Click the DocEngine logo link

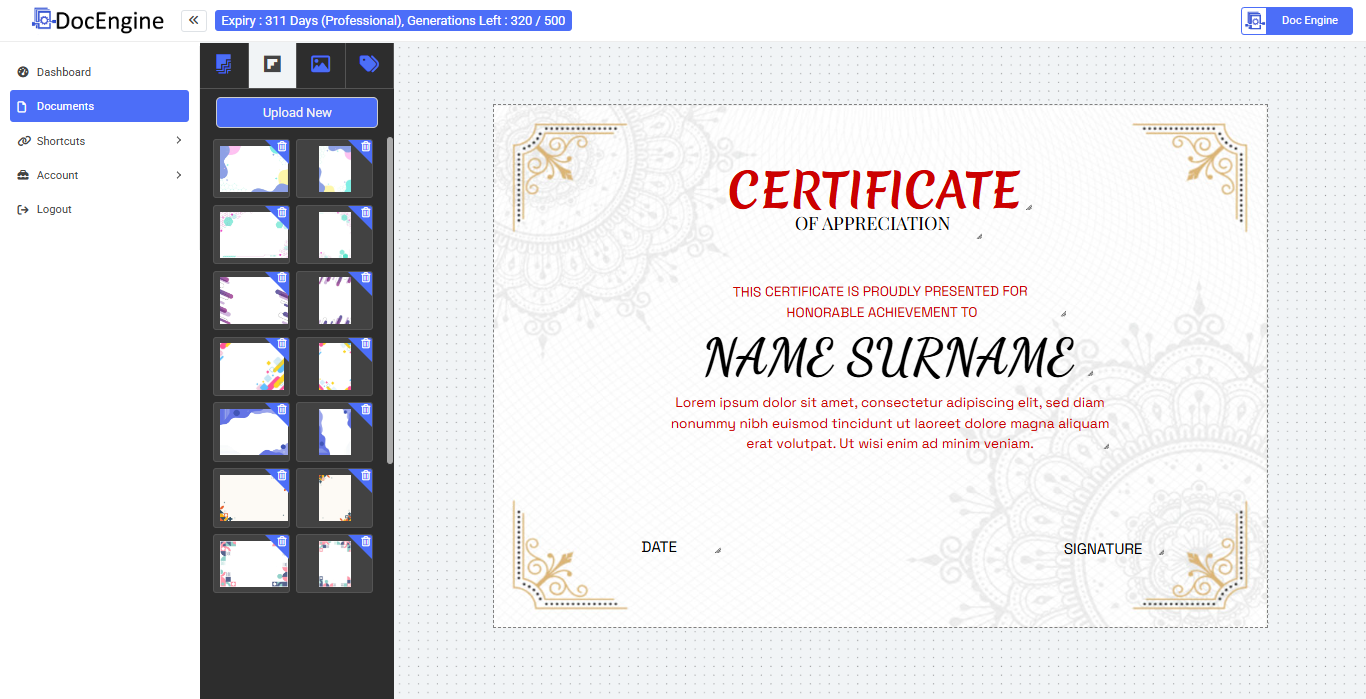click(x=98, y=20)
